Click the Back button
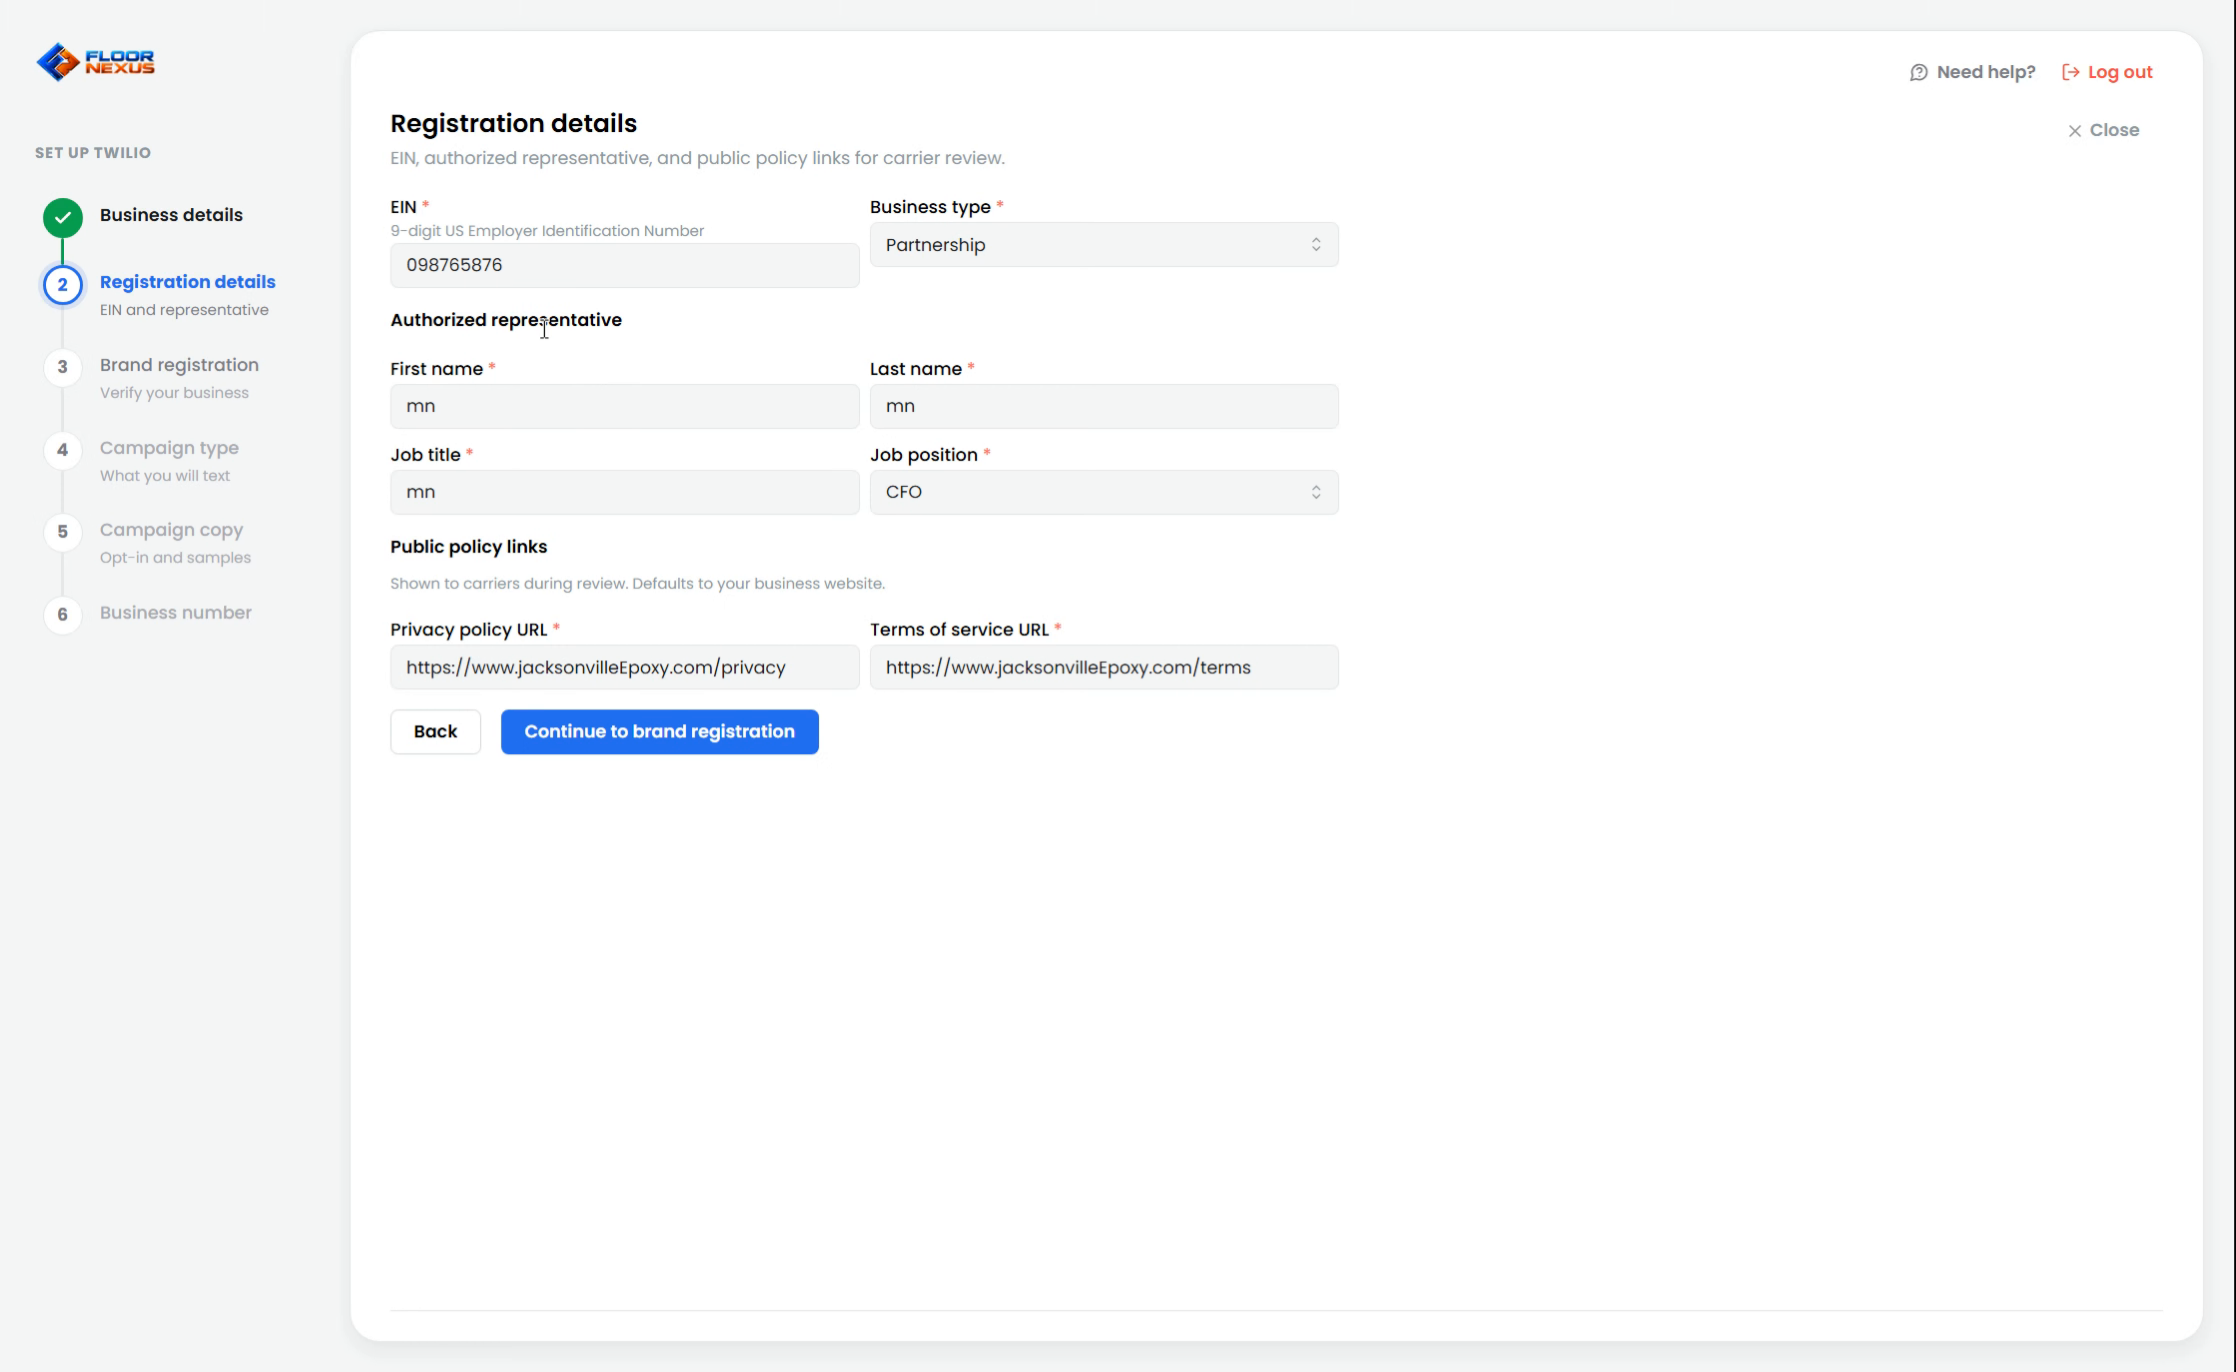Screen dimensions: 2236x1372 coord(435,732)
